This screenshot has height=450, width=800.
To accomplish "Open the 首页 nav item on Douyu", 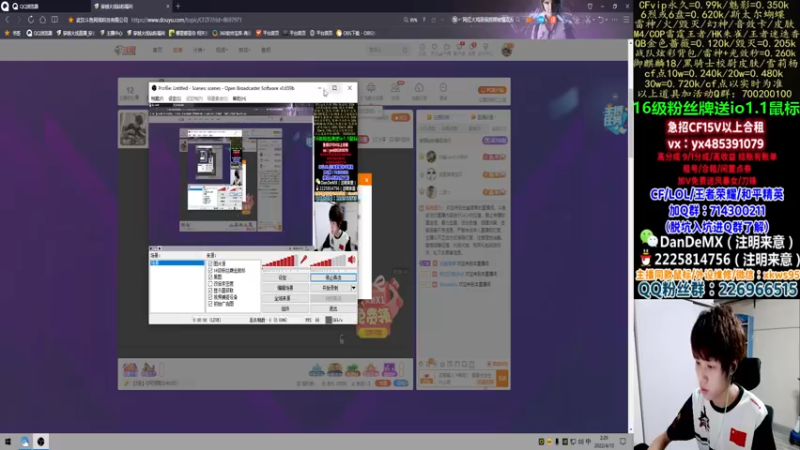I will tap(158, 50).
